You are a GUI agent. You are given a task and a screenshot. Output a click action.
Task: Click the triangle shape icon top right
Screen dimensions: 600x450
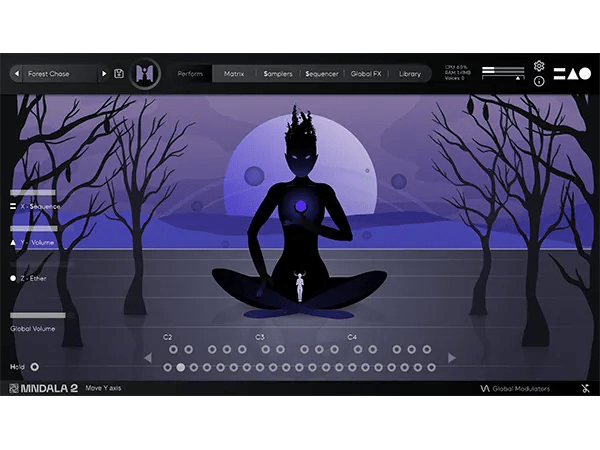572,73
